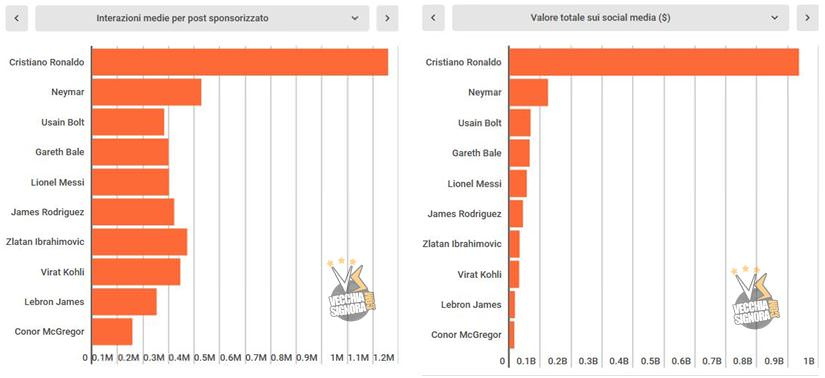Click the Gareth Bale bar in right chart

[520, 153]
